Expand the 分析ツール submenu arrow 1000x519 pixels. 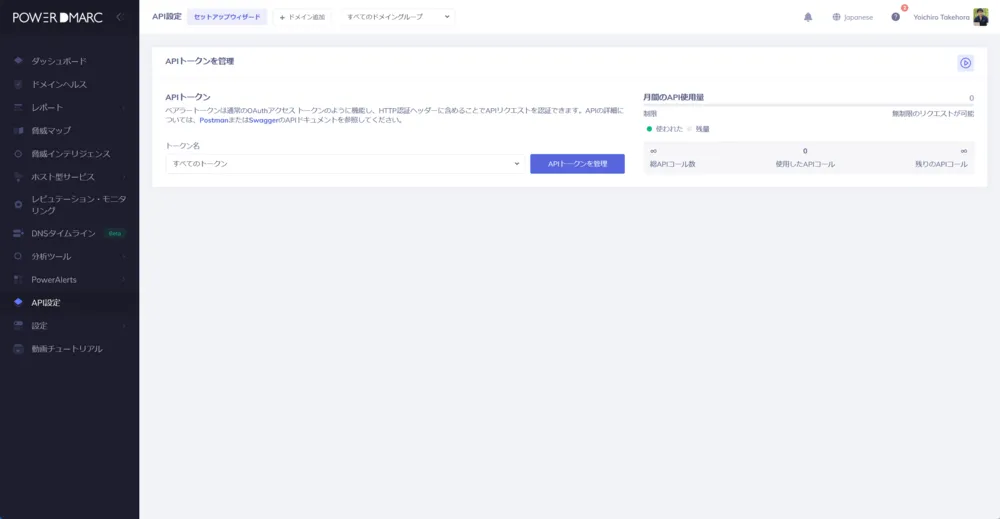[x=124, y=256]
